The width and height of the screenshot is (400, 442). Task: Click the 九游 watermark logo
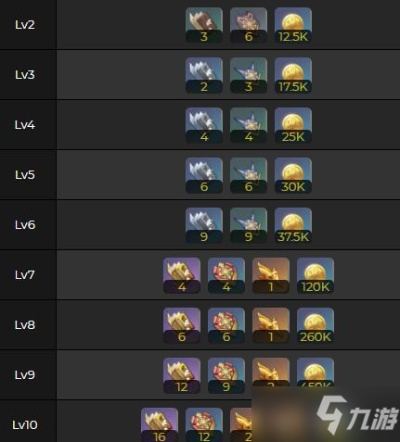point(357,415)
